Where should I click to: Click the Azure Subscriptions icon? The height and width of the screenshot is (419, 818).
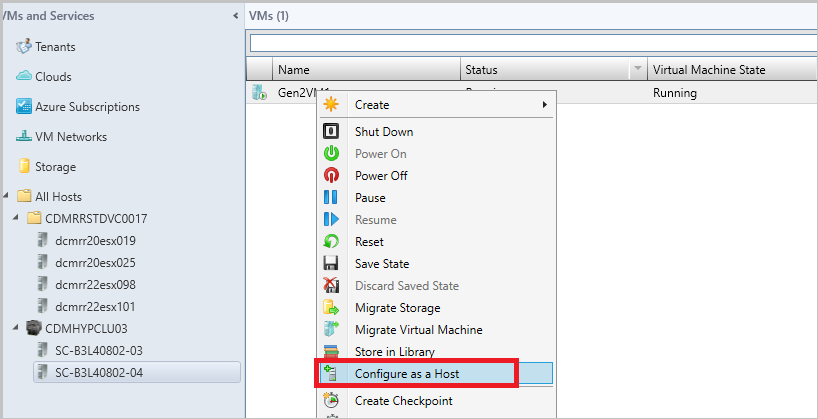[x=24, y=106]
